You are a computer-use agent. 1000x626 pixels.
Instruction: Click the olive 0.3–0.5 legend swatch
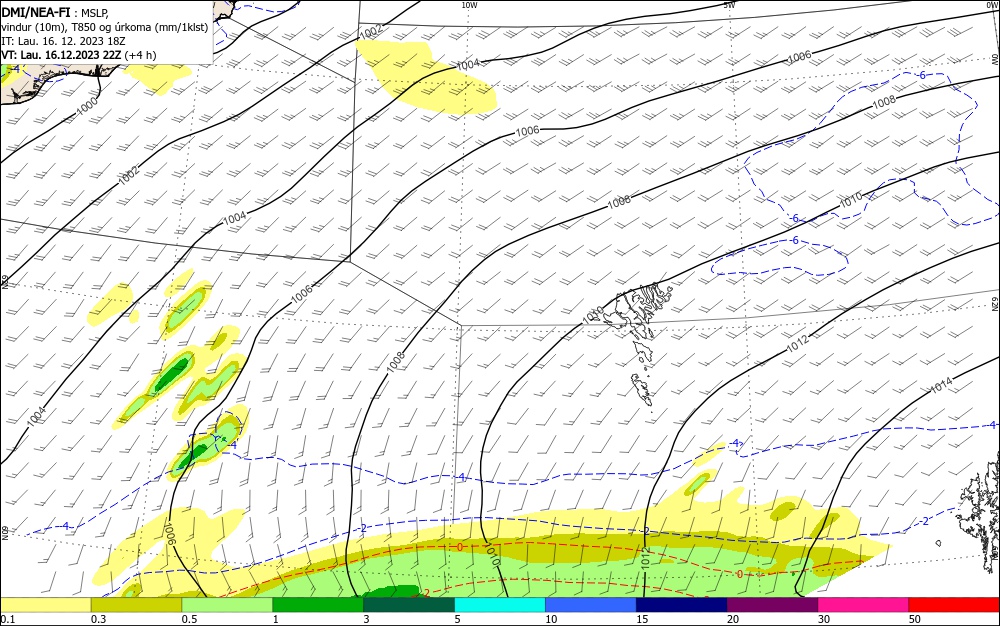pyautogui.click(x=136, y=605)
